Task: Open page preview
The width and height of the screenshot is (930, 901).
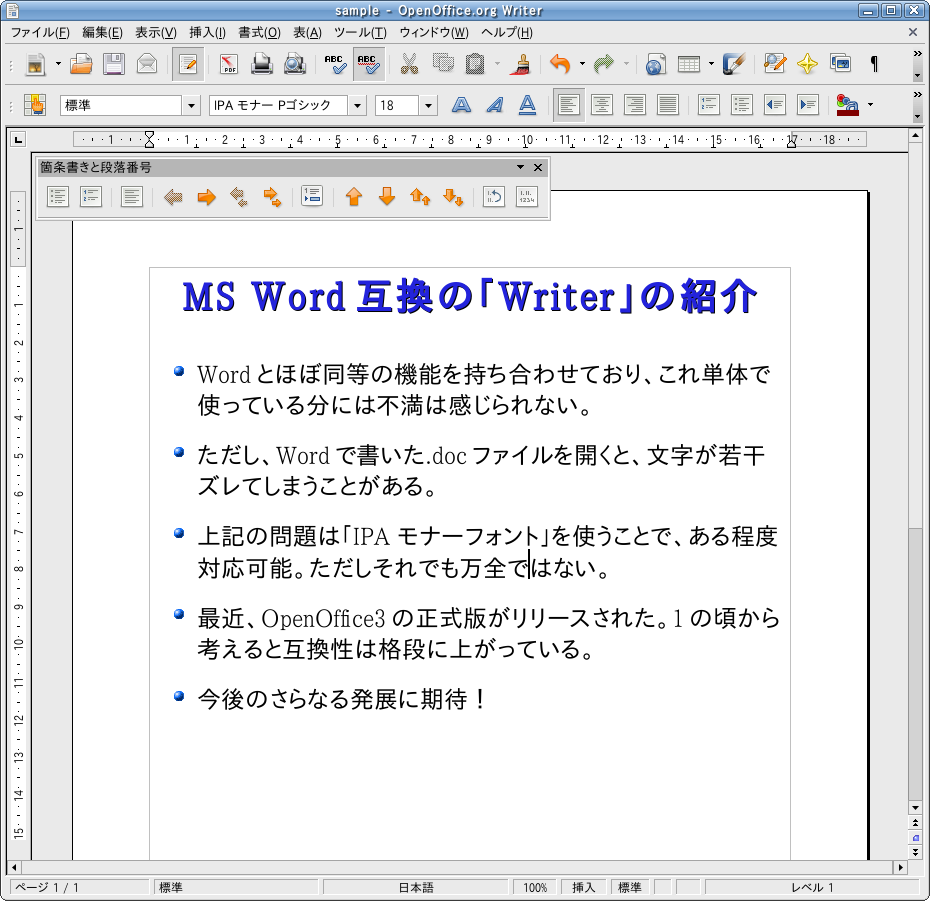Action: (x=294, y=63)
